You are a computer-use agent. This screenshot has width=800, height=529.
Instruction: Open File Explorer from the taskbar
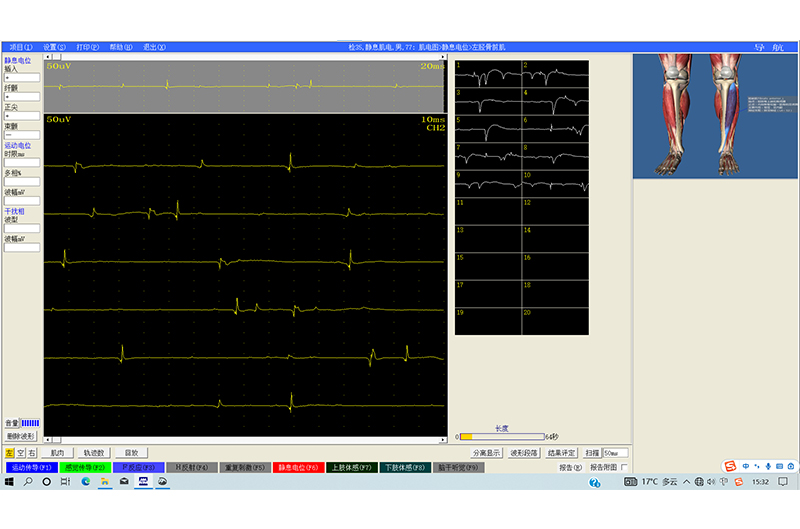[x=105, y=482]
